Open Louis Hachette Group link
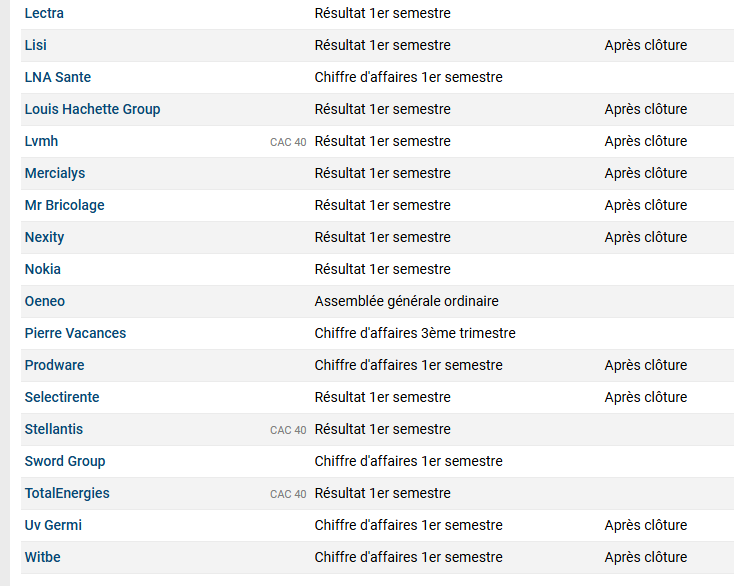Image resolution: width=734 pixels, height=586 pixels. 92,109
